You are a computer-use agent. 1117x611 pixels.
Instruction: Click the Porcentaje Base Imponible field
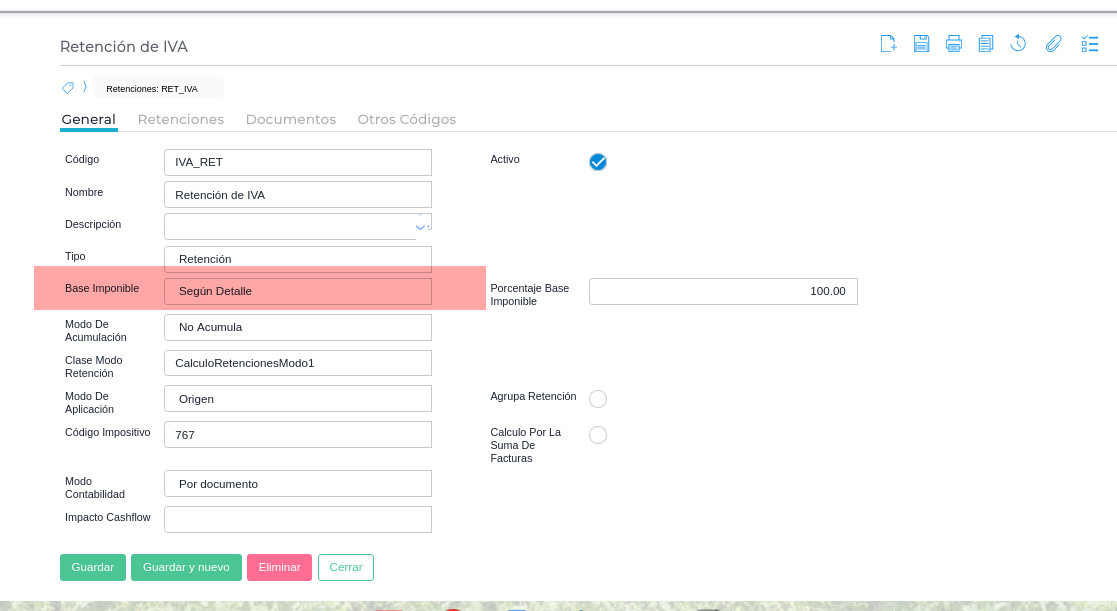[x=723, y=291]
